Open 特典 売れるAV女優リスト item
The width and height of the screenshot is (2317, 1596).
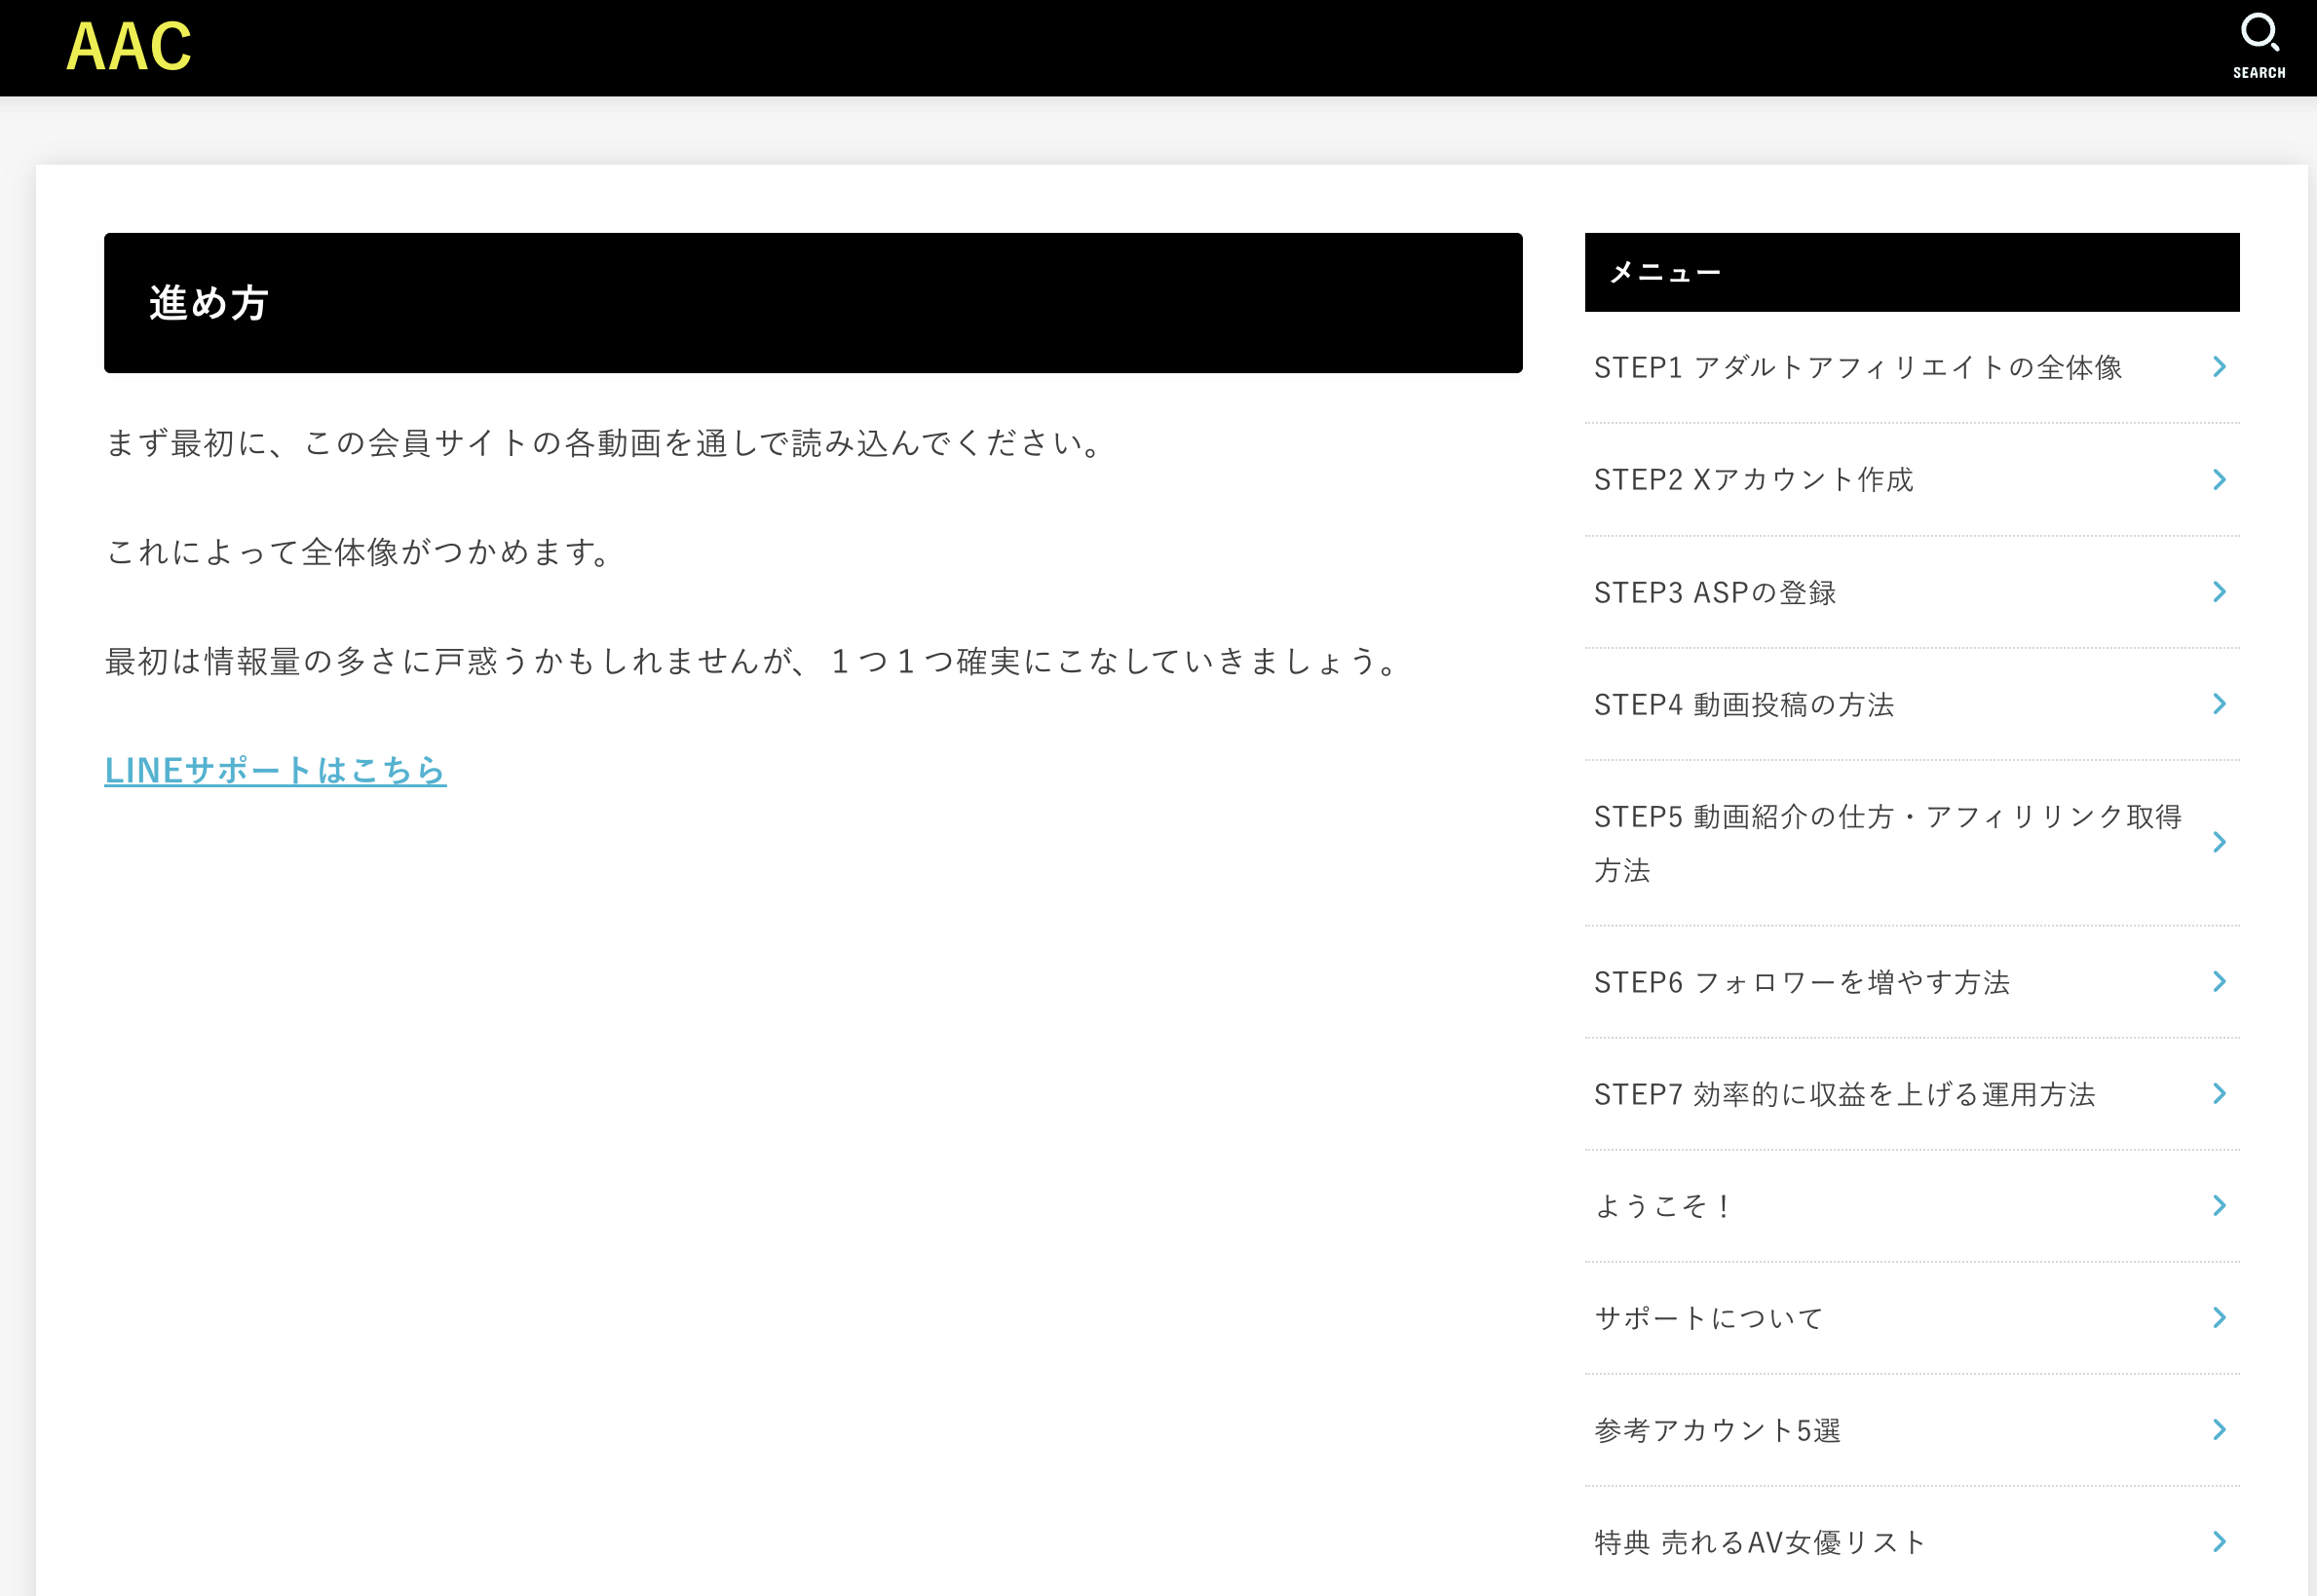(x=1759, y=1543)
